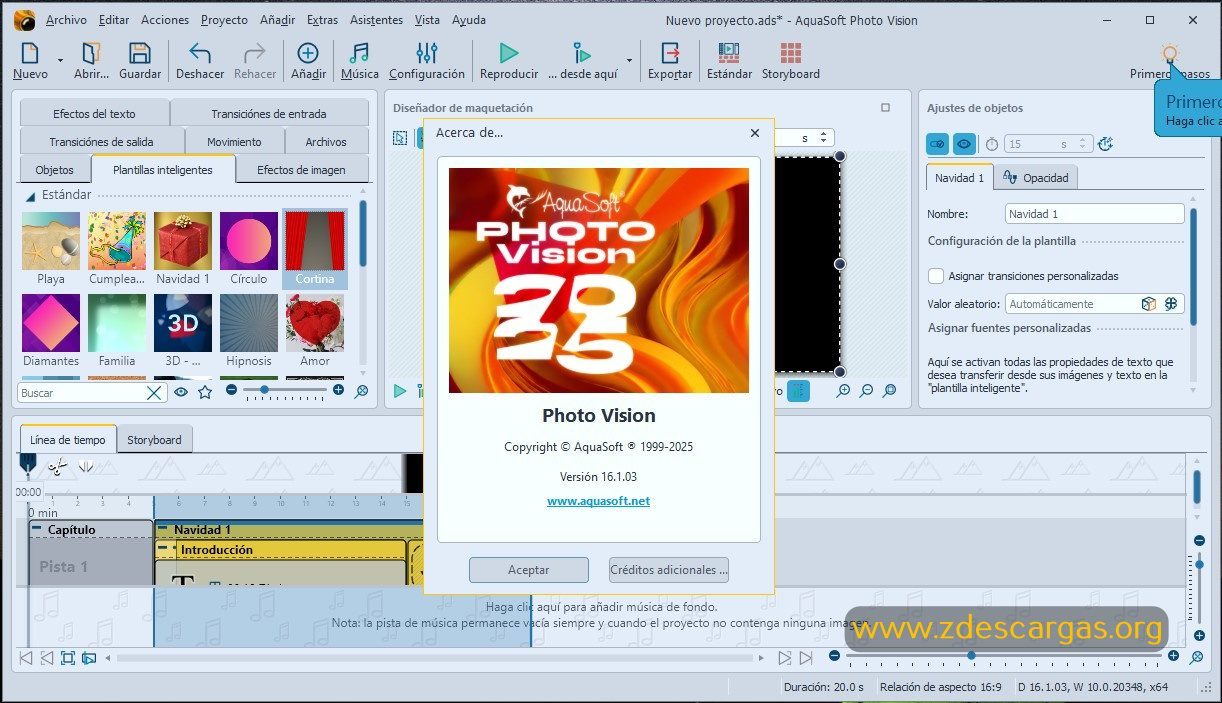The height and width of the screenshot is (703, 1222).
Task: Switch to Opacidad tab
Action: (1035, 178)
